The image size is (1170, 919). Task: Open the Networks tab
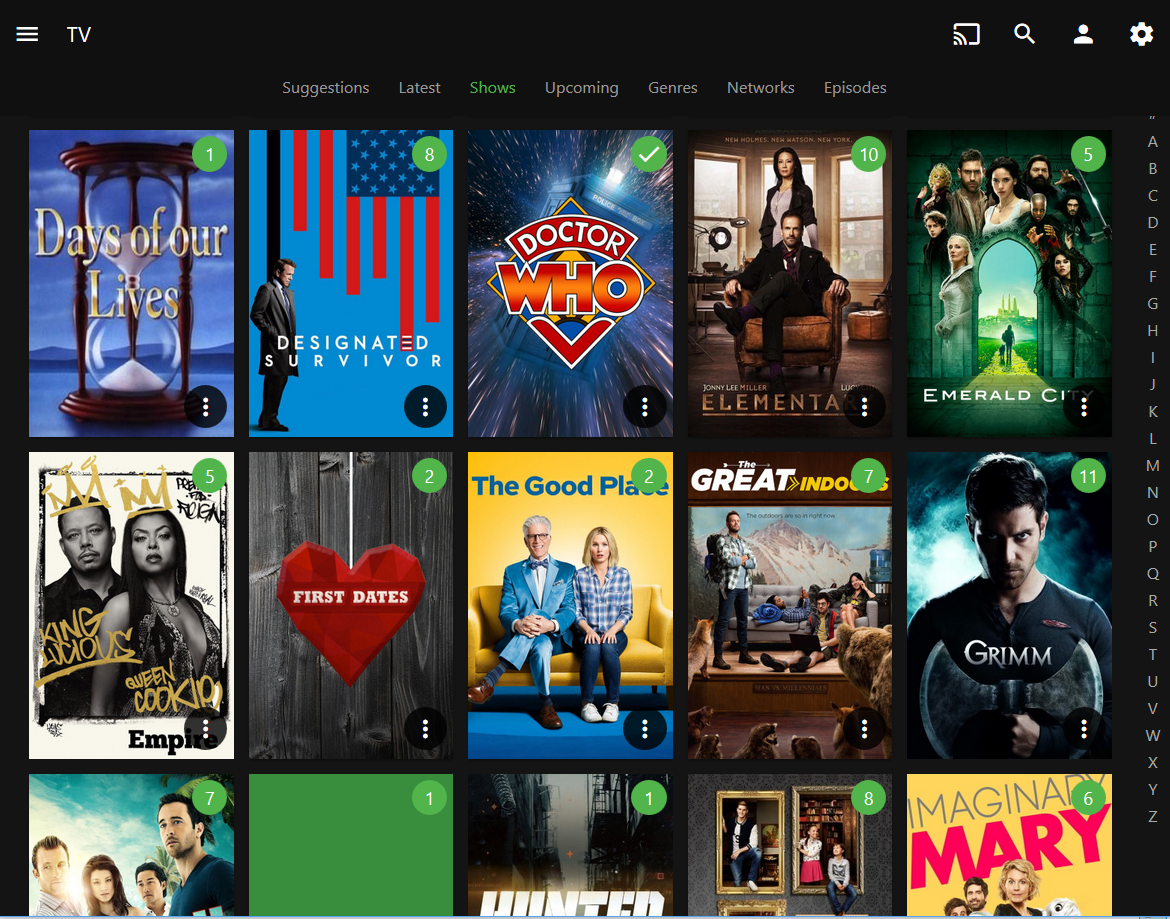(760, 88)
